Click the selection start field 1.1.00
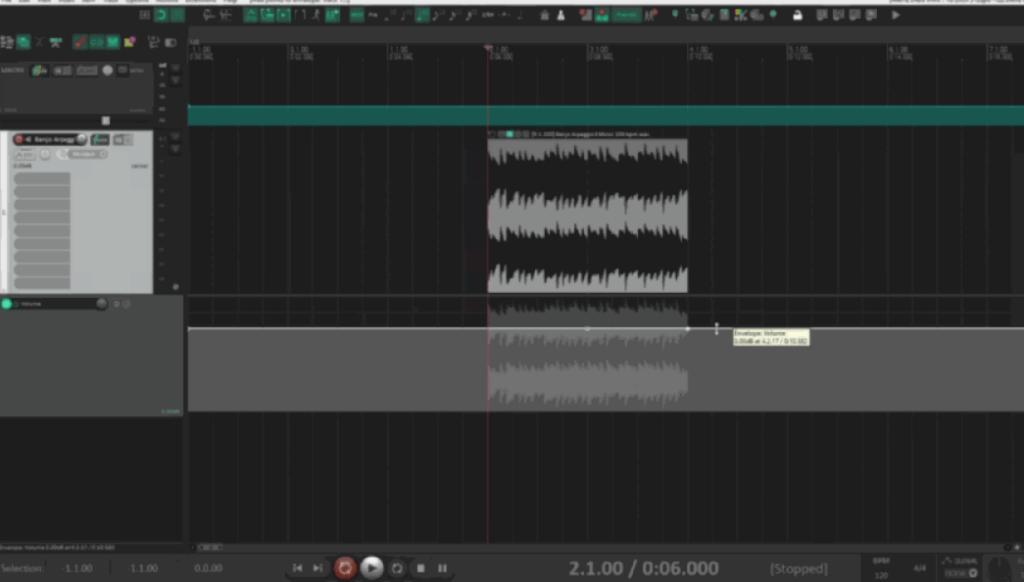 pyautogui.click(x=78, y=568)
